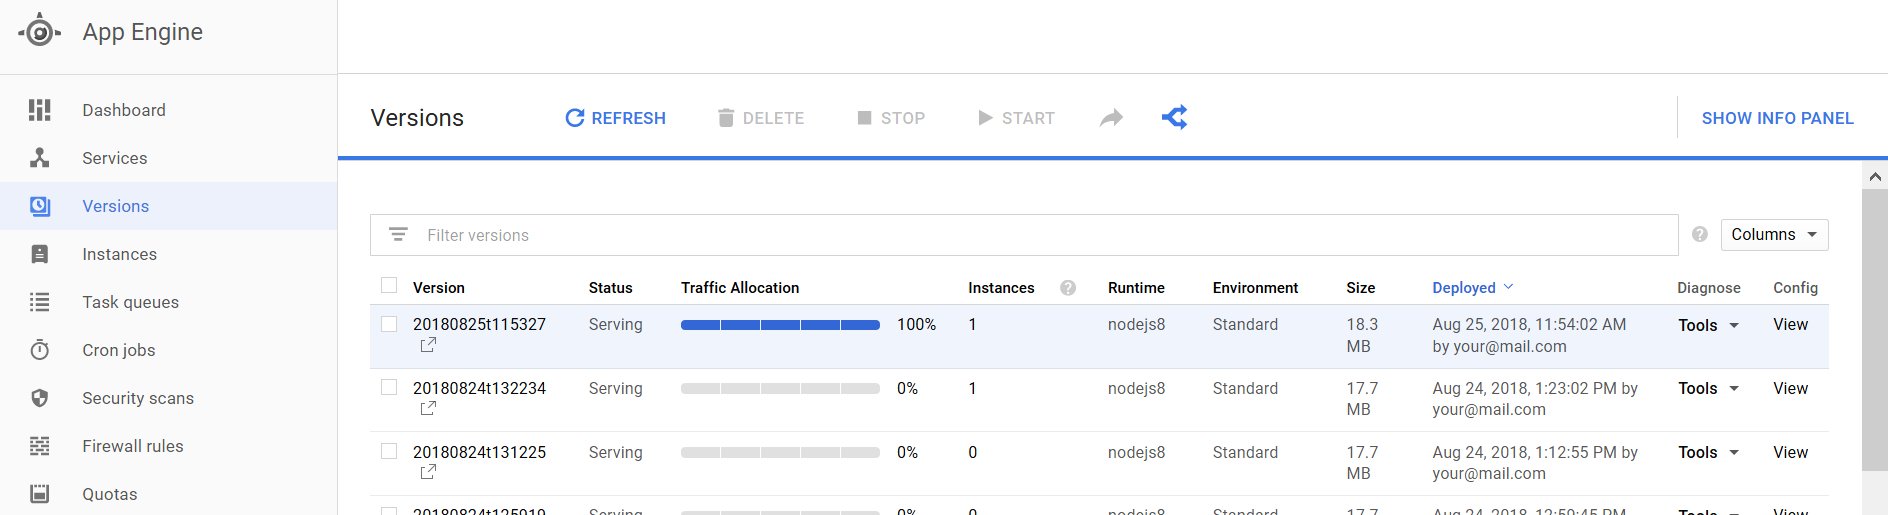
Task: View config for 20180824t131225
Action: [x=1790, y=452]
